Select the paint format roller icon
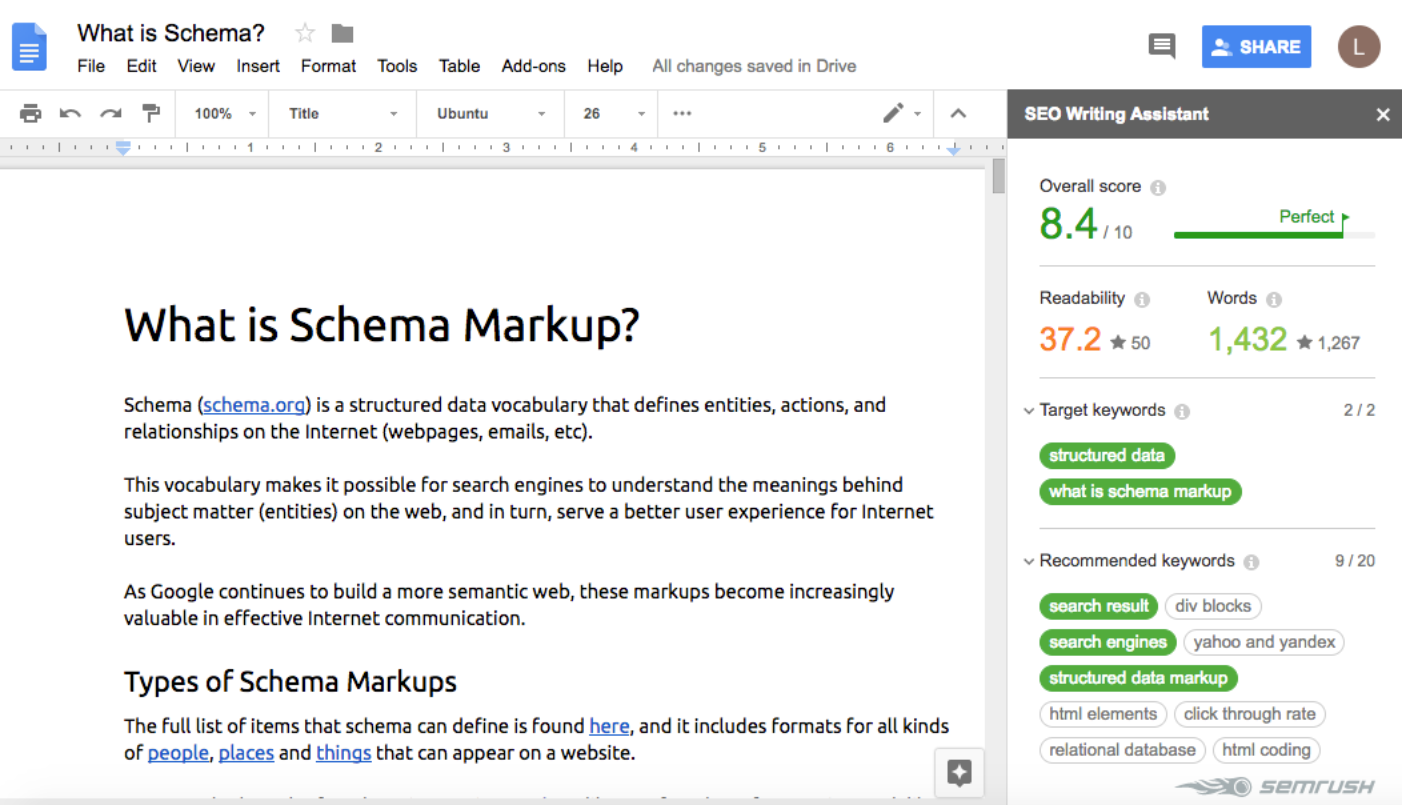1404x806 pixels. click(x=151, y=114)
